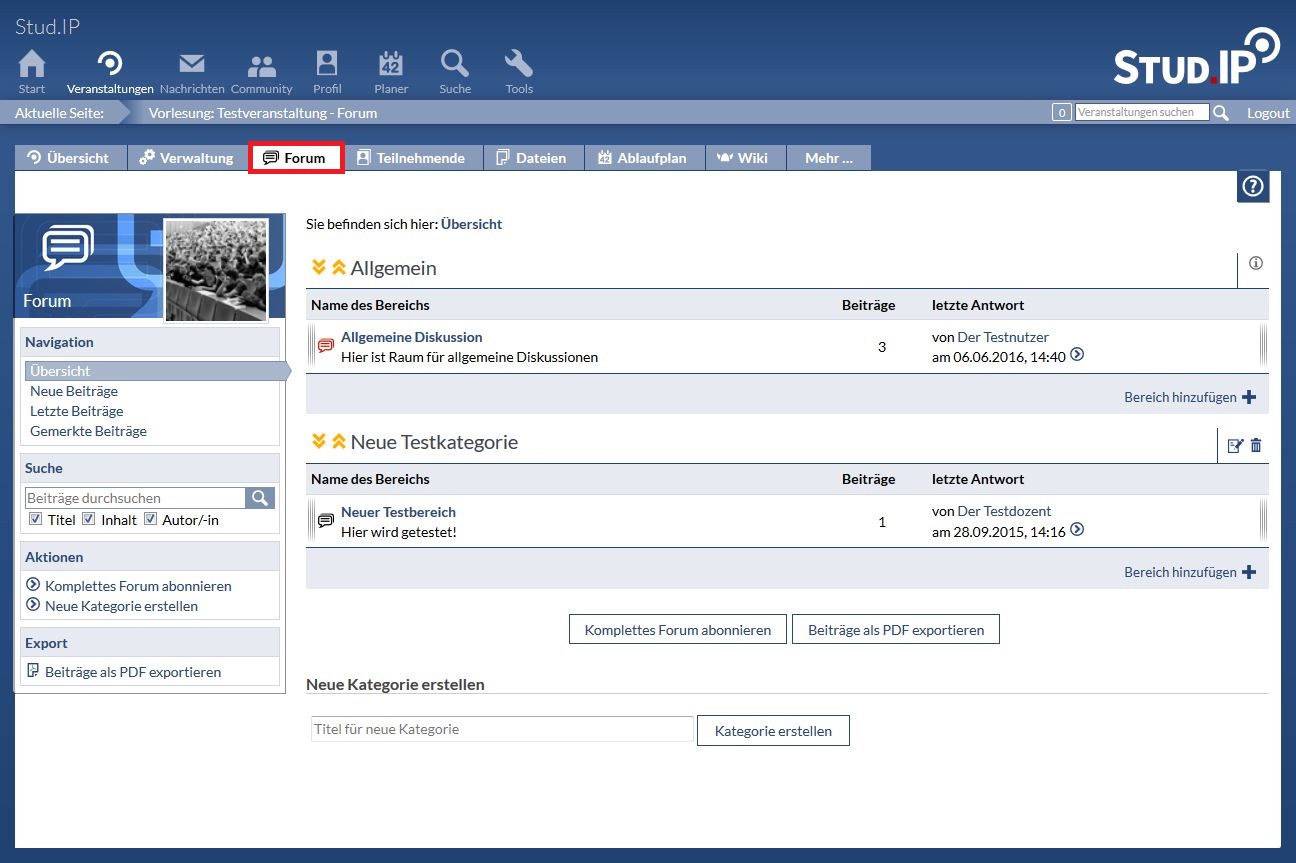1296x863 pixels.
Task: Move Allgemein category down with arrow
Action: pos(319,268)
